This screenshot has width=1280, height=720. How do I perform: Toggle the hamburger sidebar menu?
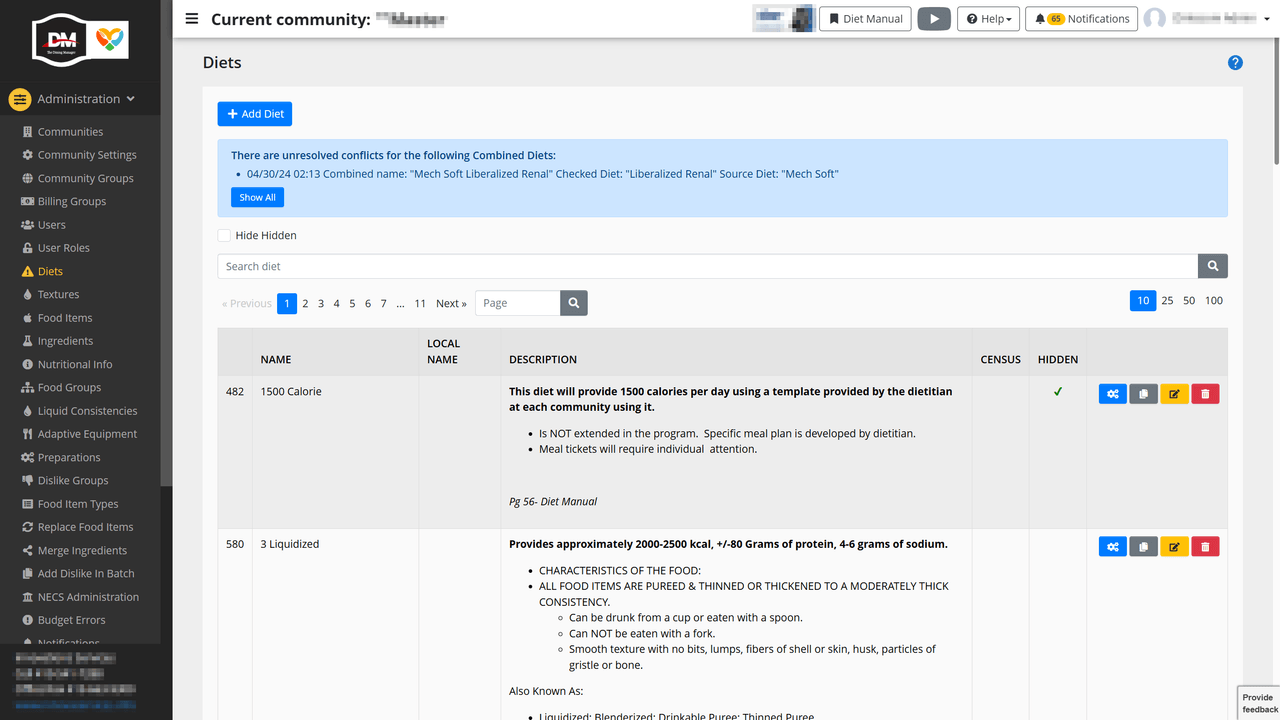pos(192,18)
